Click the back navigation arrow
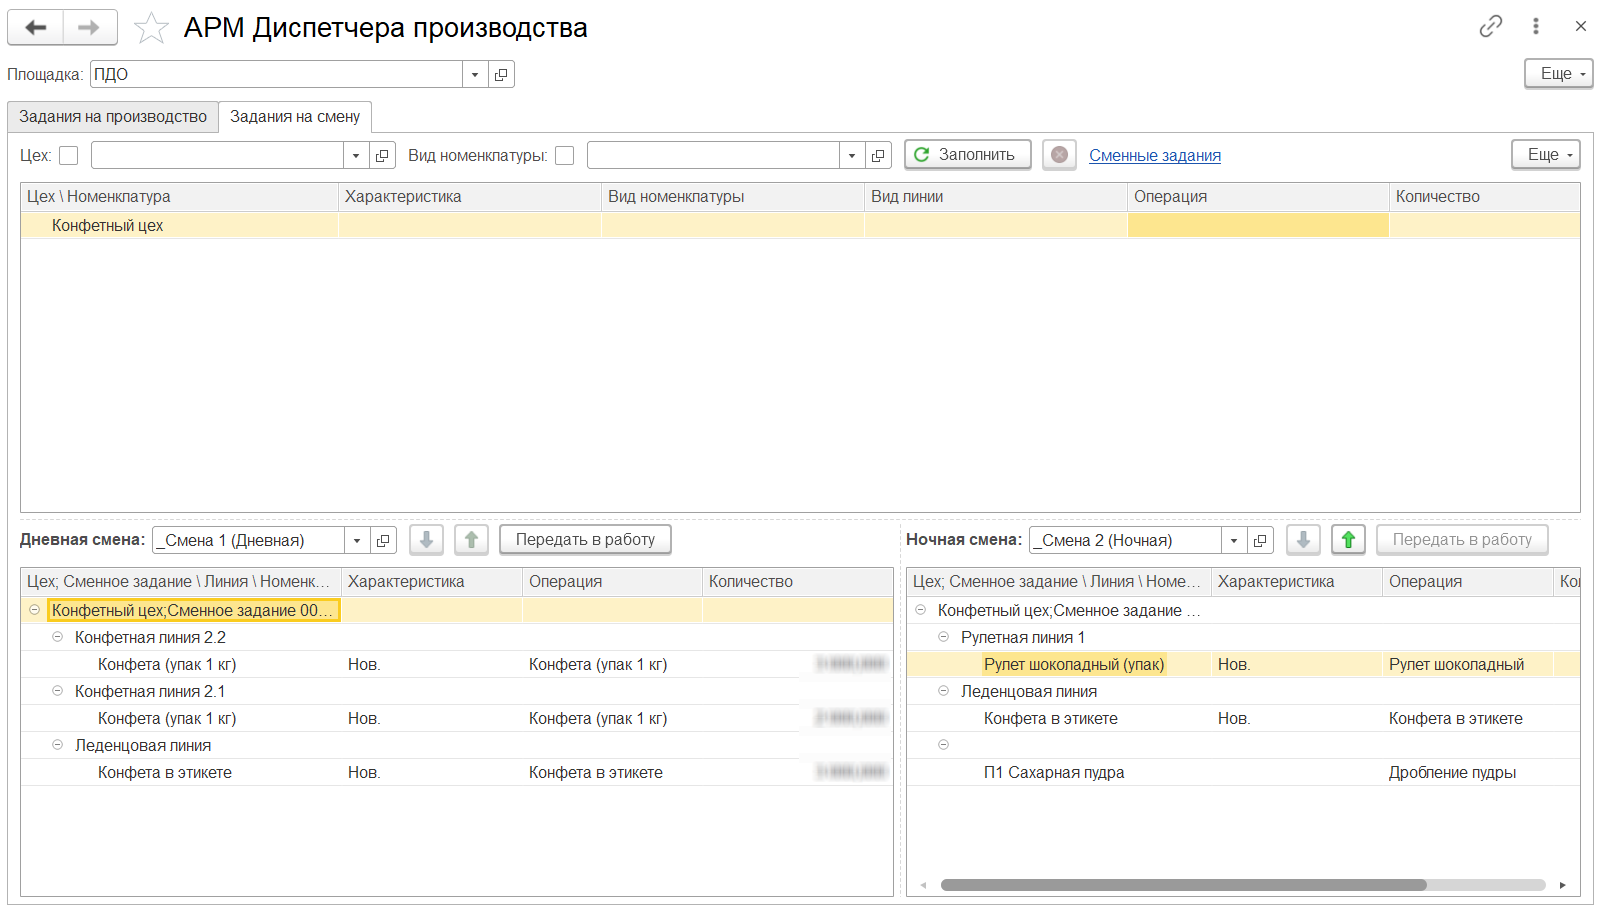Image resolution: width=1608 pixels, height=916 pixels. point(36,28)
